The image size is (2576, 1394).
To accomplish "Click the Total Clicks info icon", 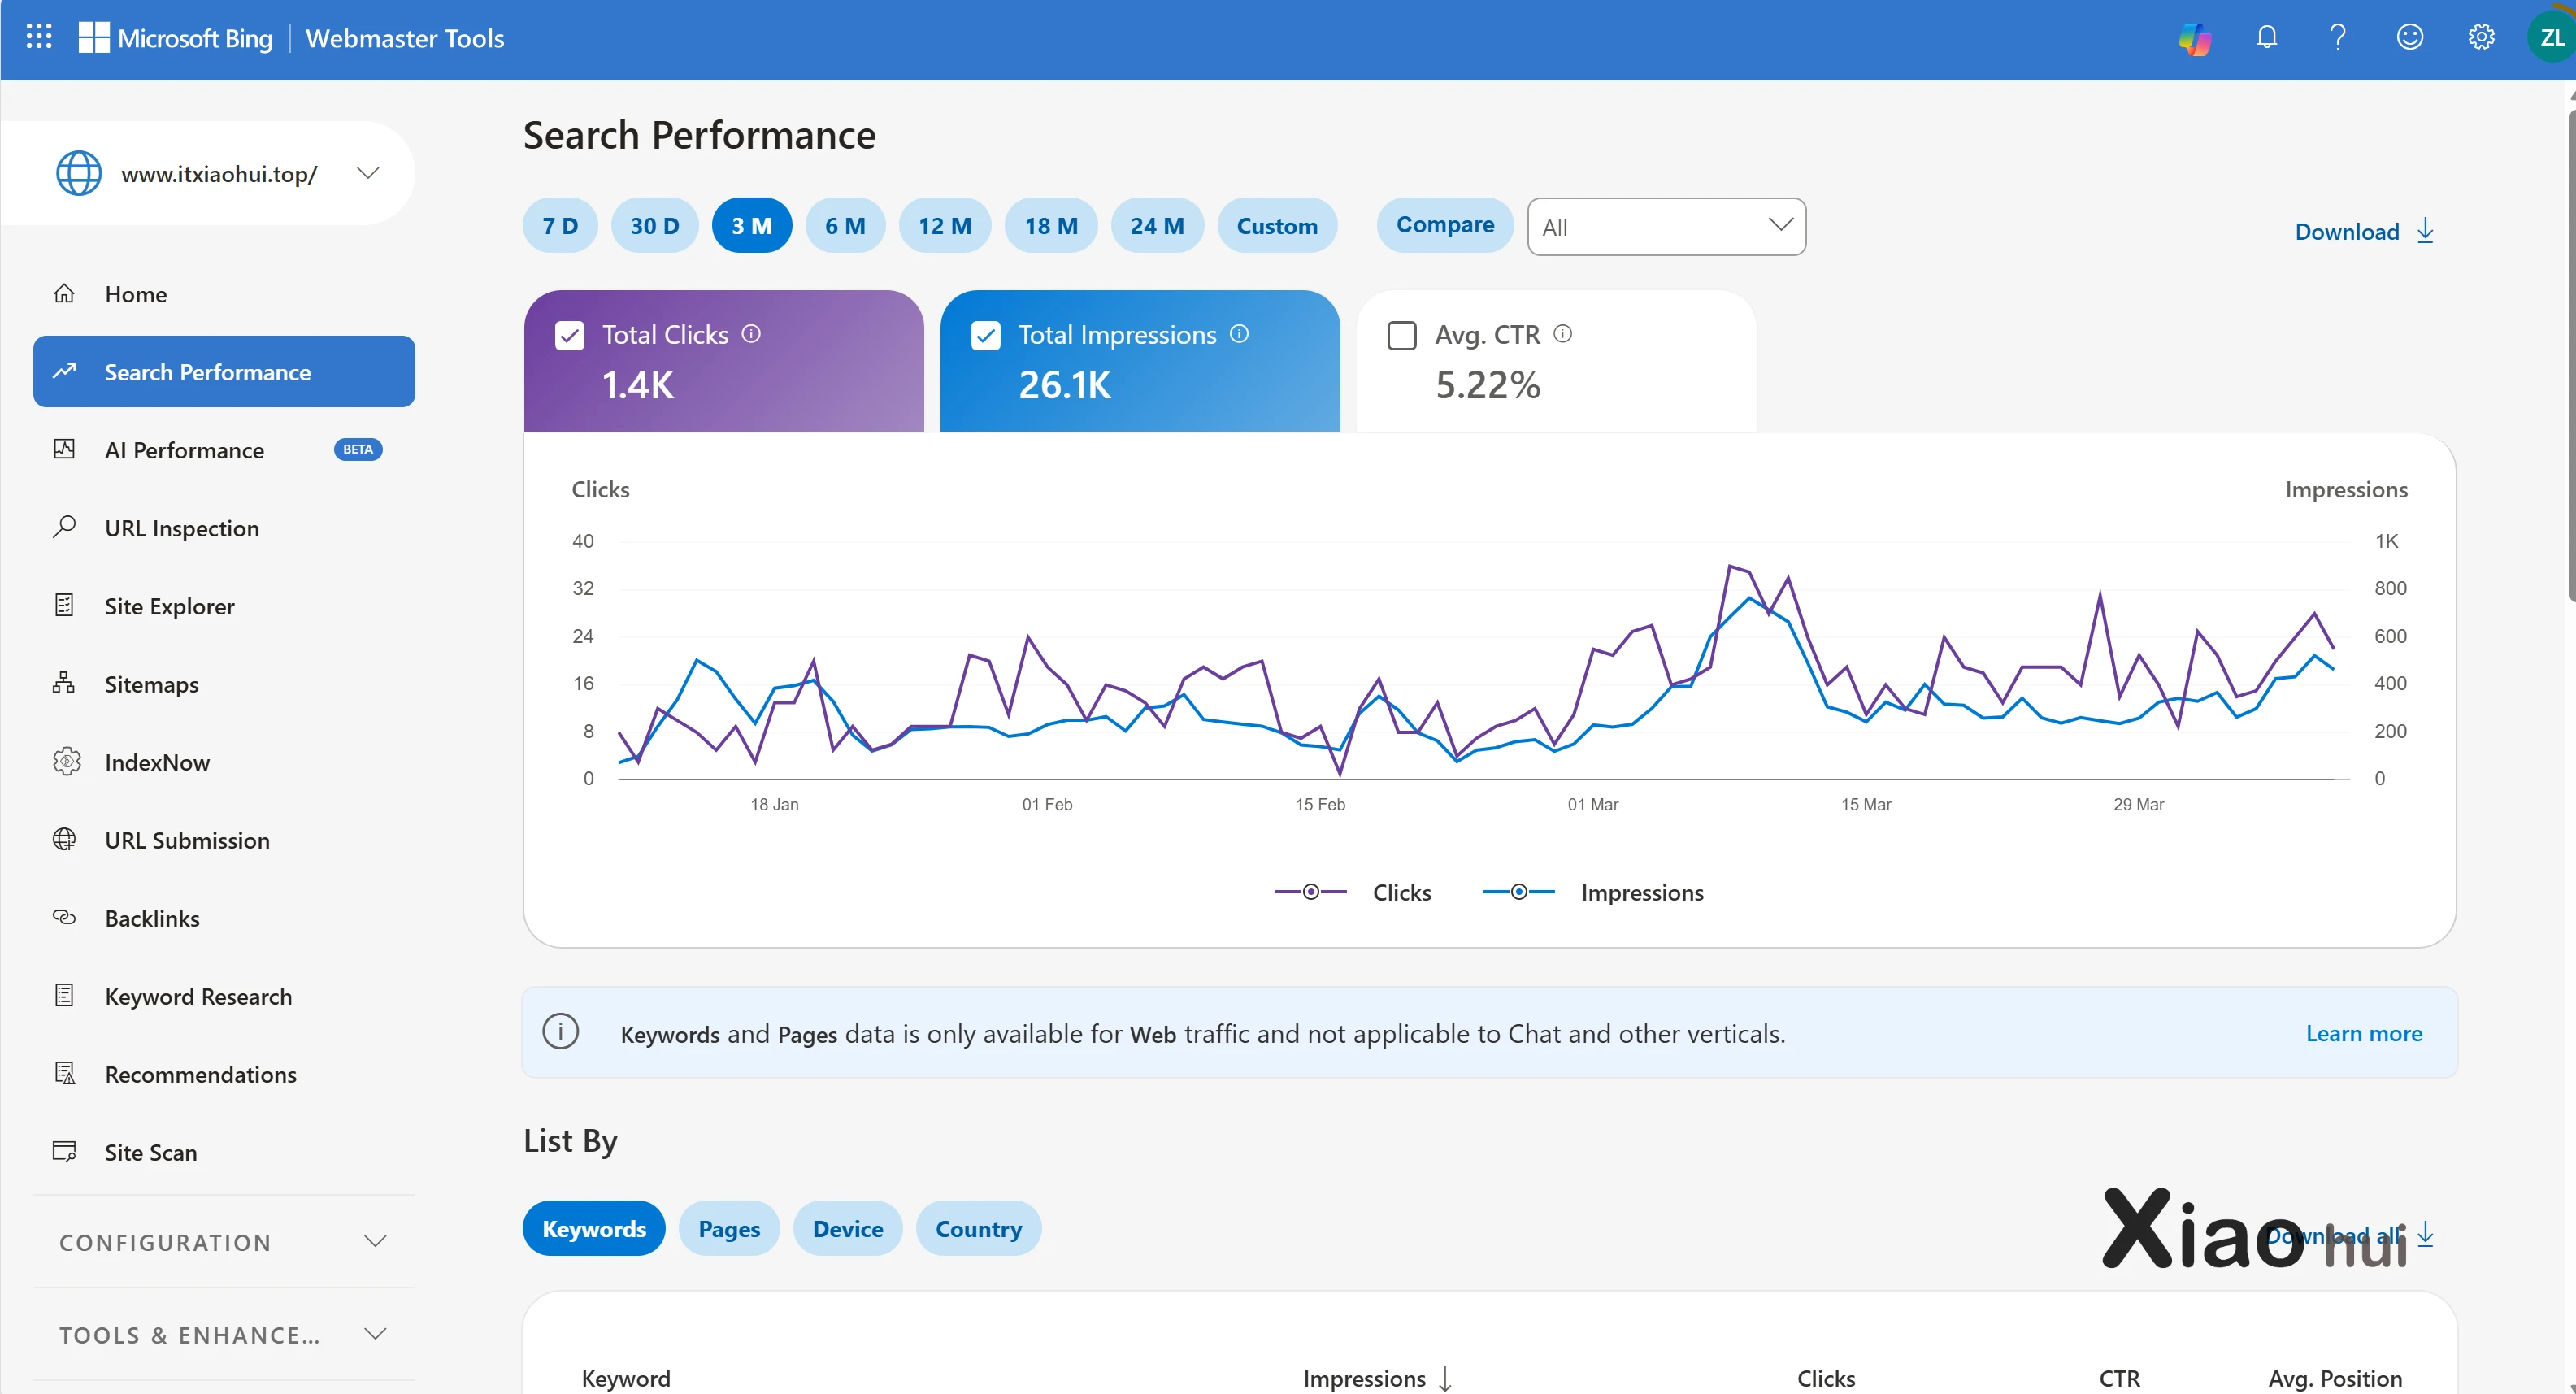I will pos(751,334).
